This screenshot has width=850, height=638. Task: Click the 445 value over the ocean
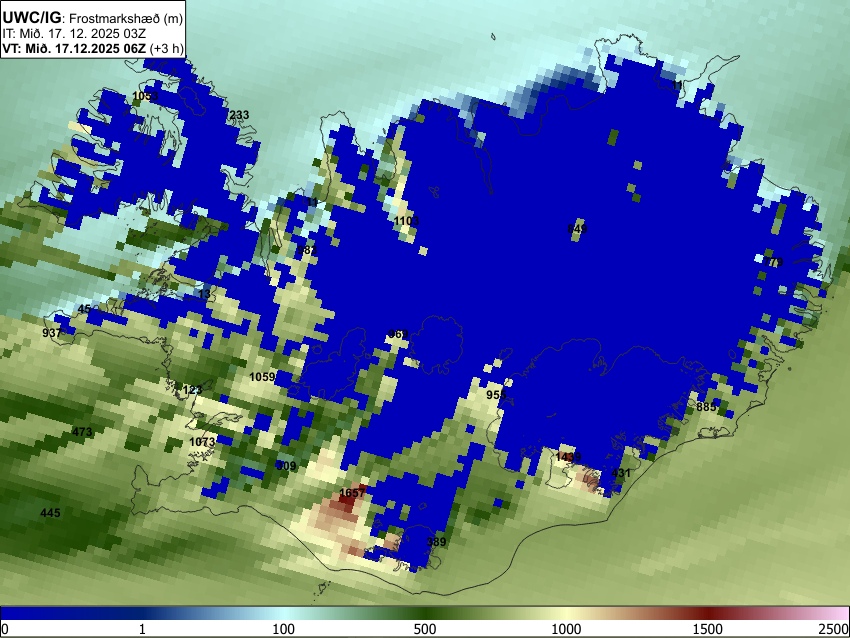coord(50,513)
